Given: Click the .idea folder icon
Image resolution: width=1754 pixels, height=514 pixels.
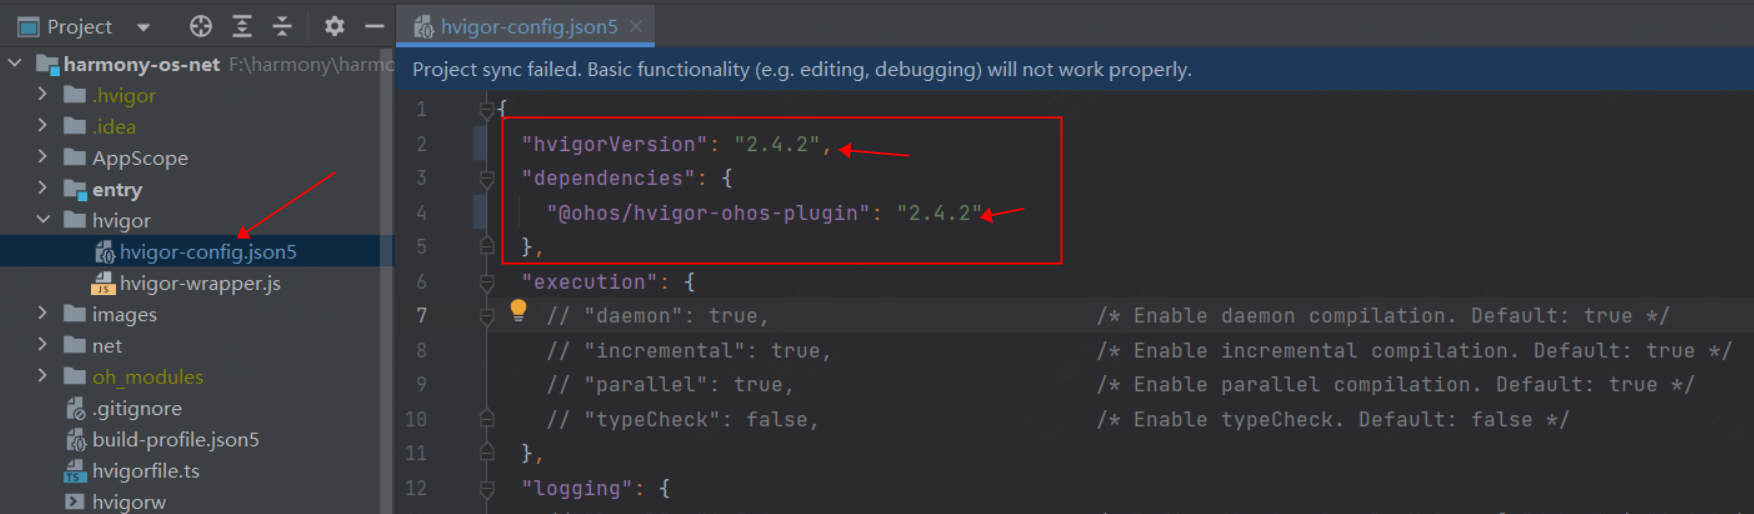Looking at the screenshot, I should pyautogui.click(x=75, y=126).
